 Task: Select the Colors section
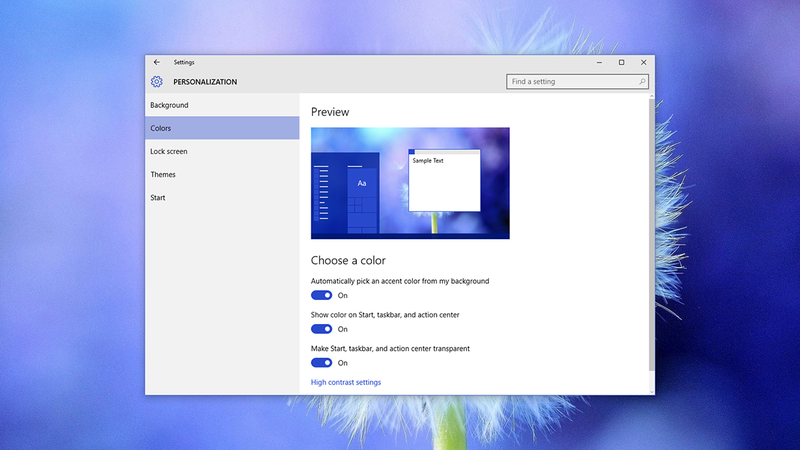click(x=222, y=128)
